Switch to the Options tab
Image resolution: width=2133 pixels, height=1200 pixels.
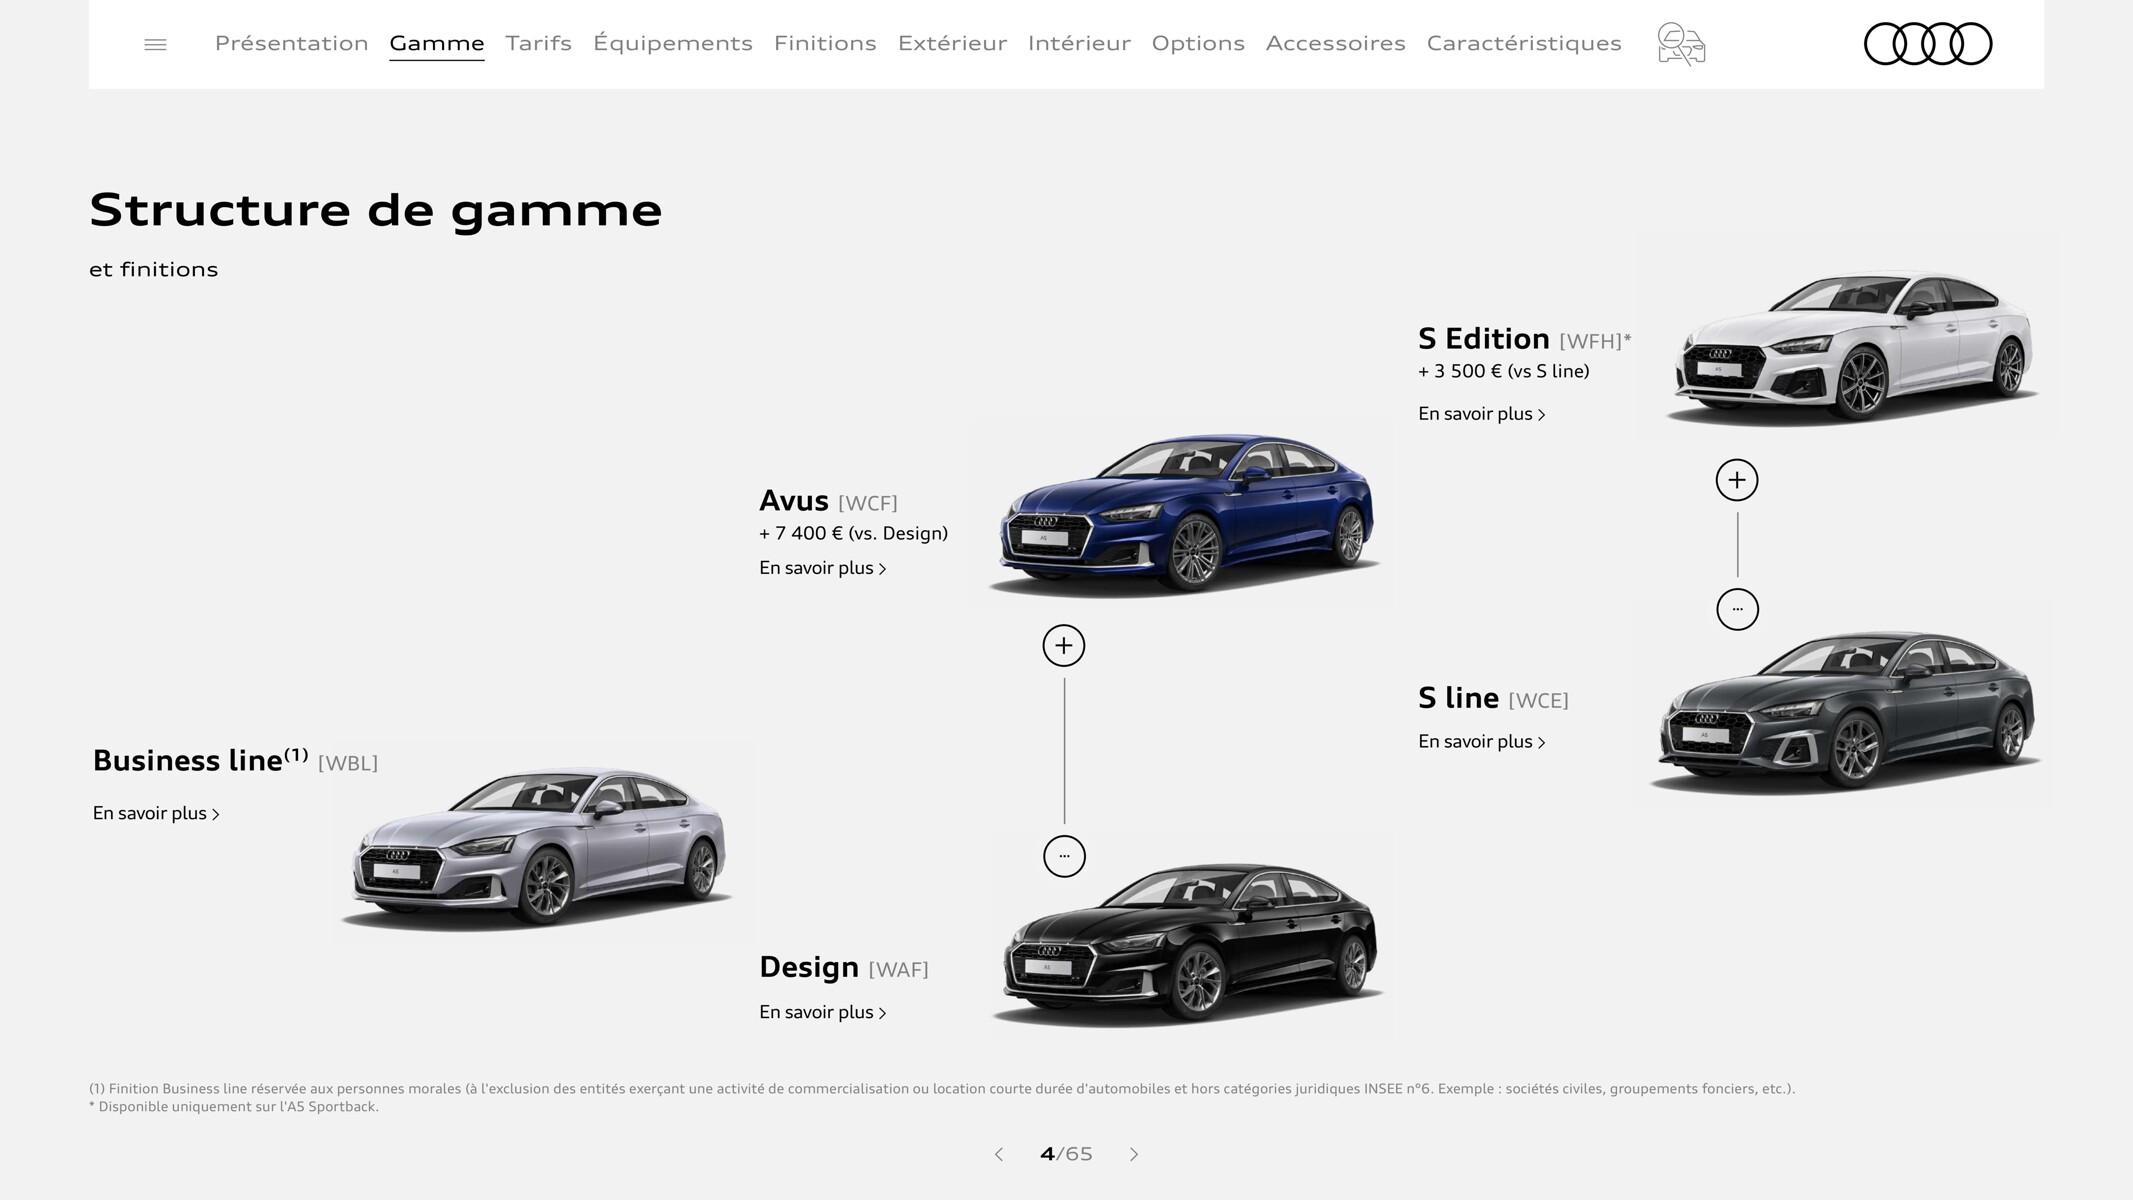(x=1198, y=43)
